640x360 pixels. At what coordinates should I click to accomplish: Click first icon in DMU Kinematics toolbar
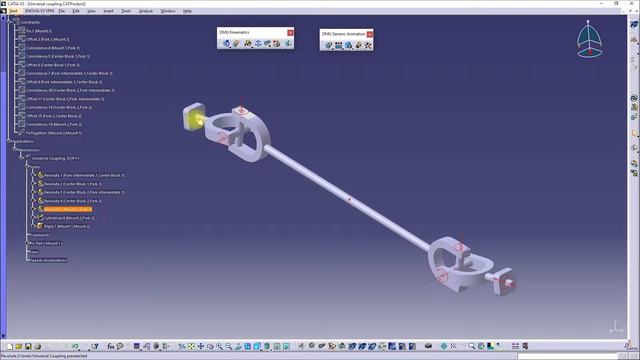pos(227,43)
